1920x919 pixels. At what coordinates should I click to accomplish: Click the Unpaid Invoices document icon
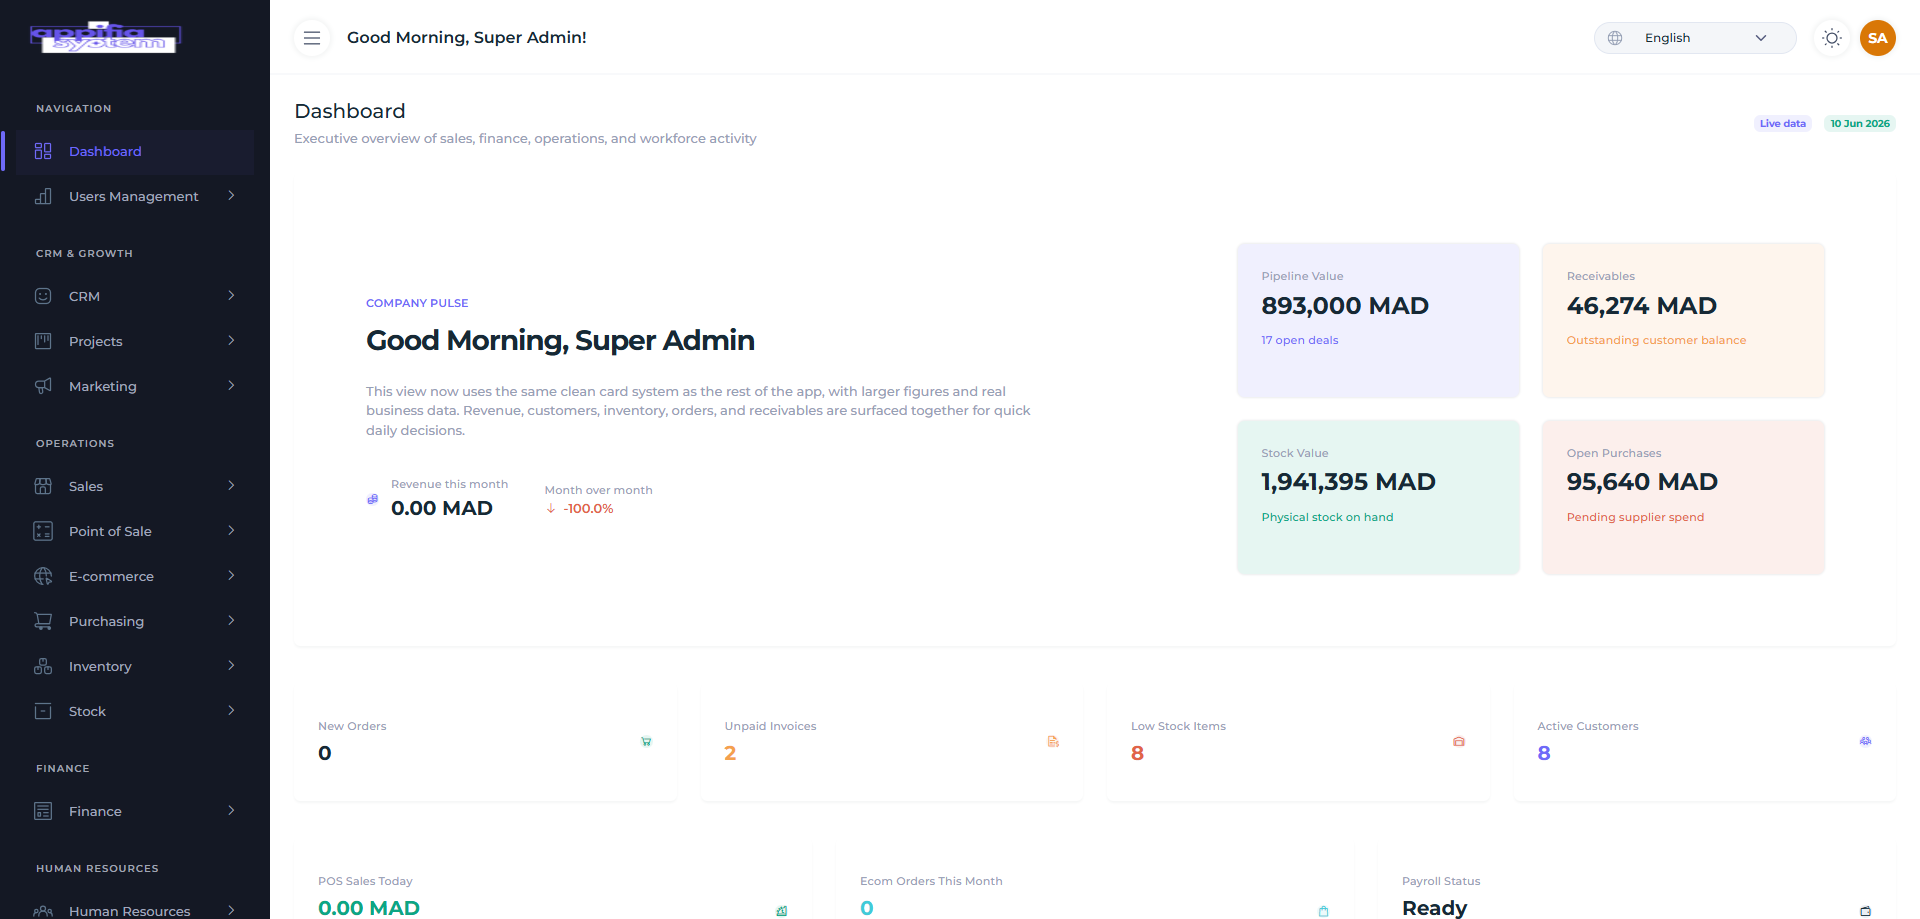pos(1053,741)
